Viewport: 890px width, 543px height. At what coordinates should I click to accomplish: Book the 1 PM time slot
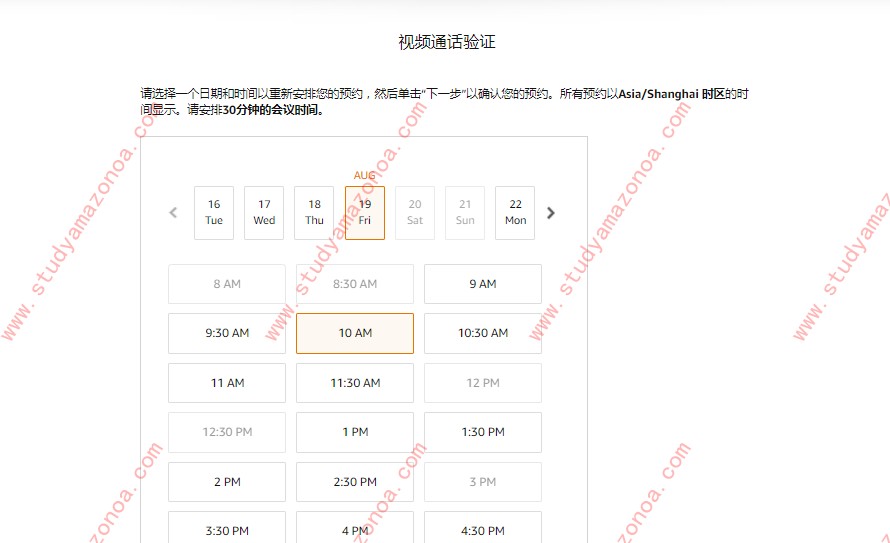click(x=355, y=432)
